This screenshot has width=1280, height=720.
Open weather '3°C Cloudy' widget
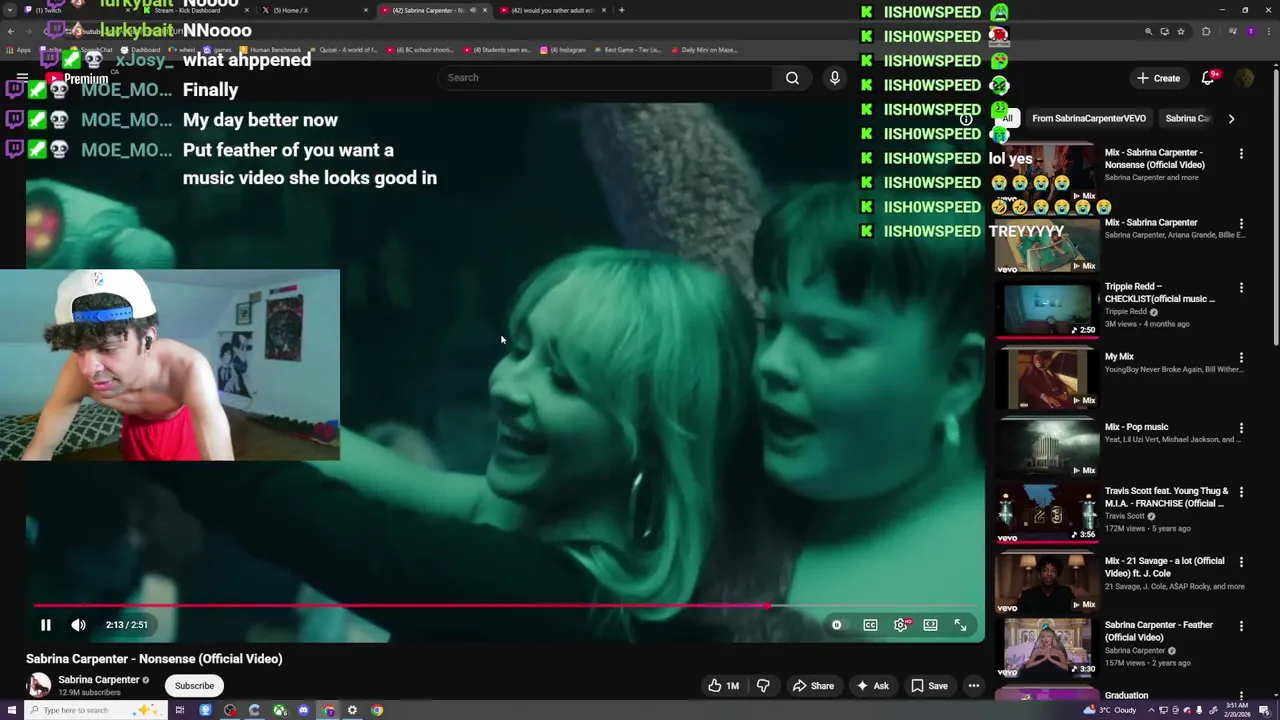pyautogui.click(x=1111, y=710)
